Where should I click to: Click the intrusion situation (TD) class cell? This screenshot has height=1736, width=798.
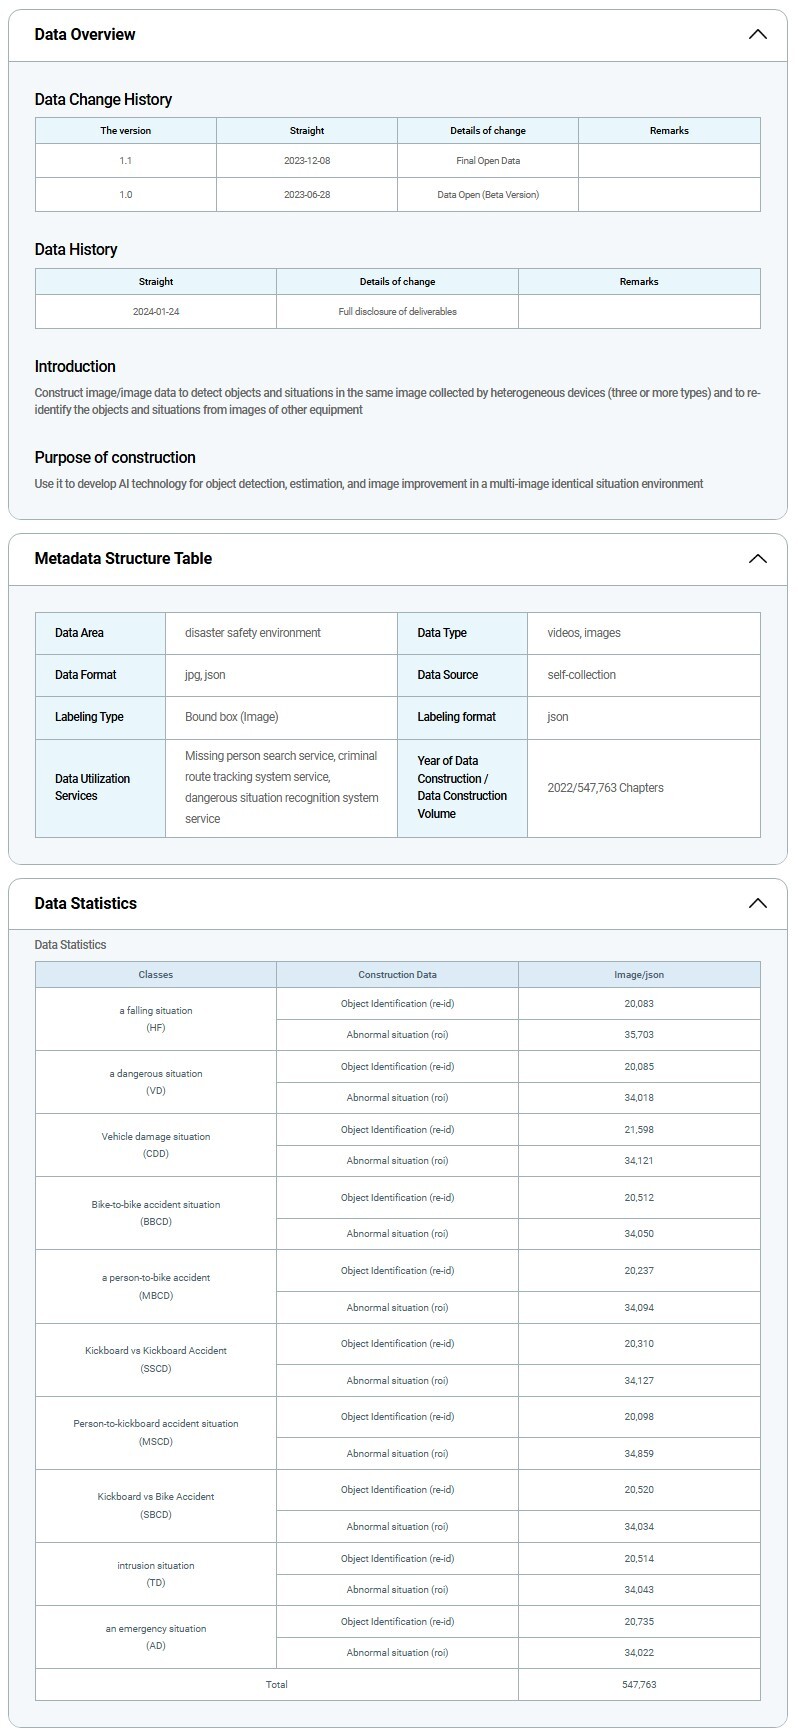point(156,1574)
